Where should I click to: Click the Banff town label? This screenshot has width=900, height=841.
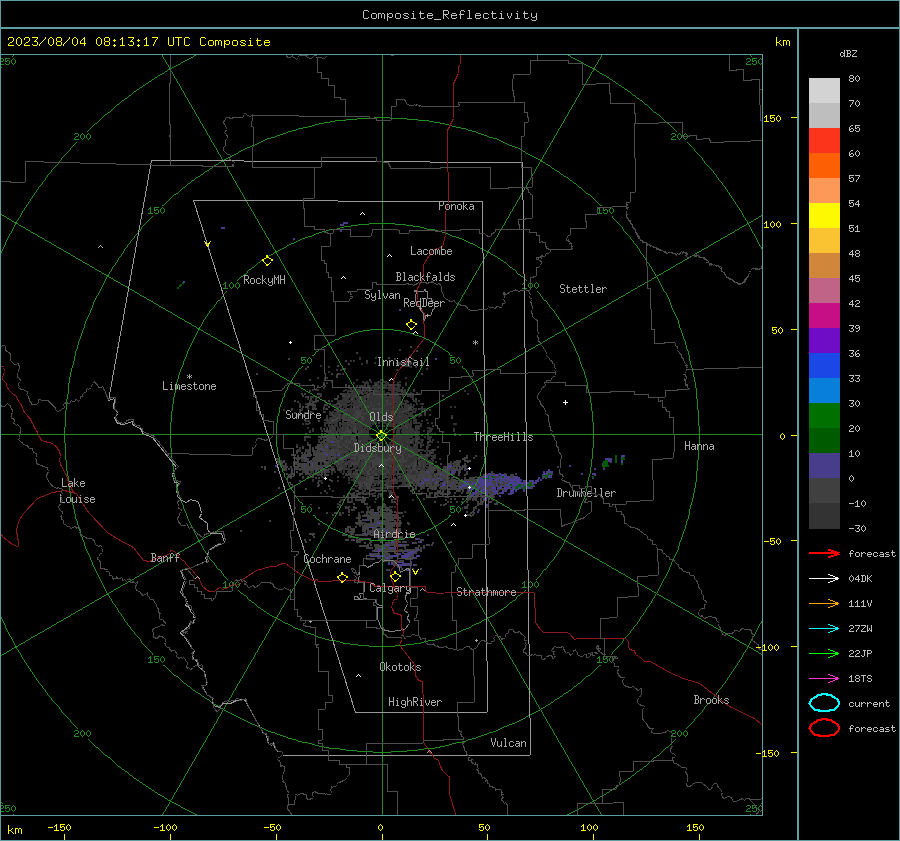165,557
